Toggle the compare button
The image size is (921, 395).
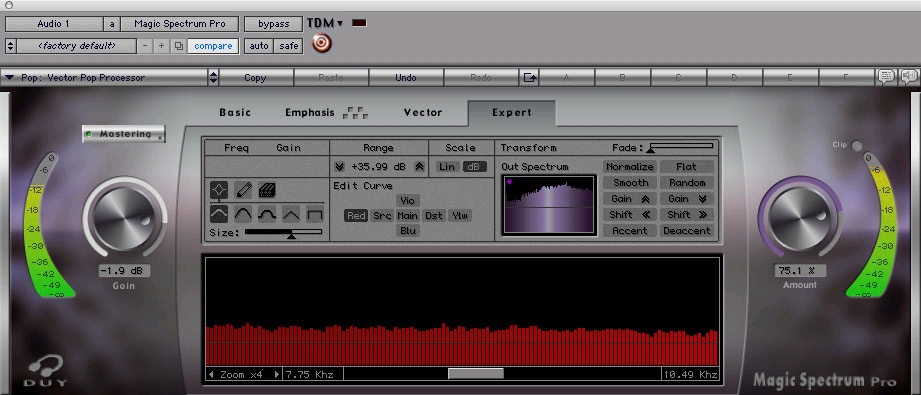click(213, 46)
